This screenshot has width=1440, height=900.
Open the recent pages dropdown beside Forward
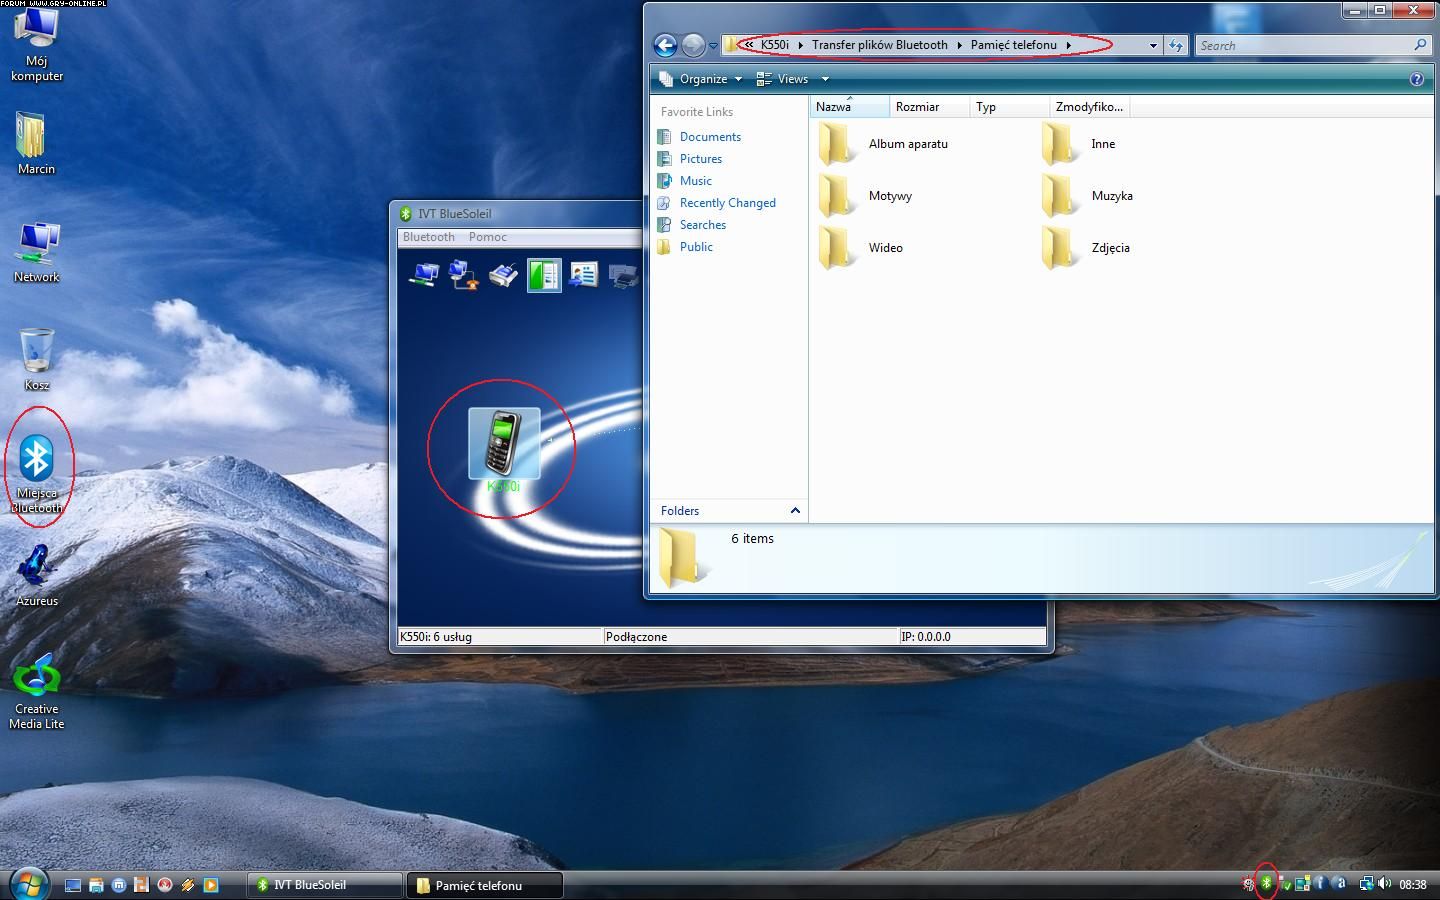click(x=713, y=46)
